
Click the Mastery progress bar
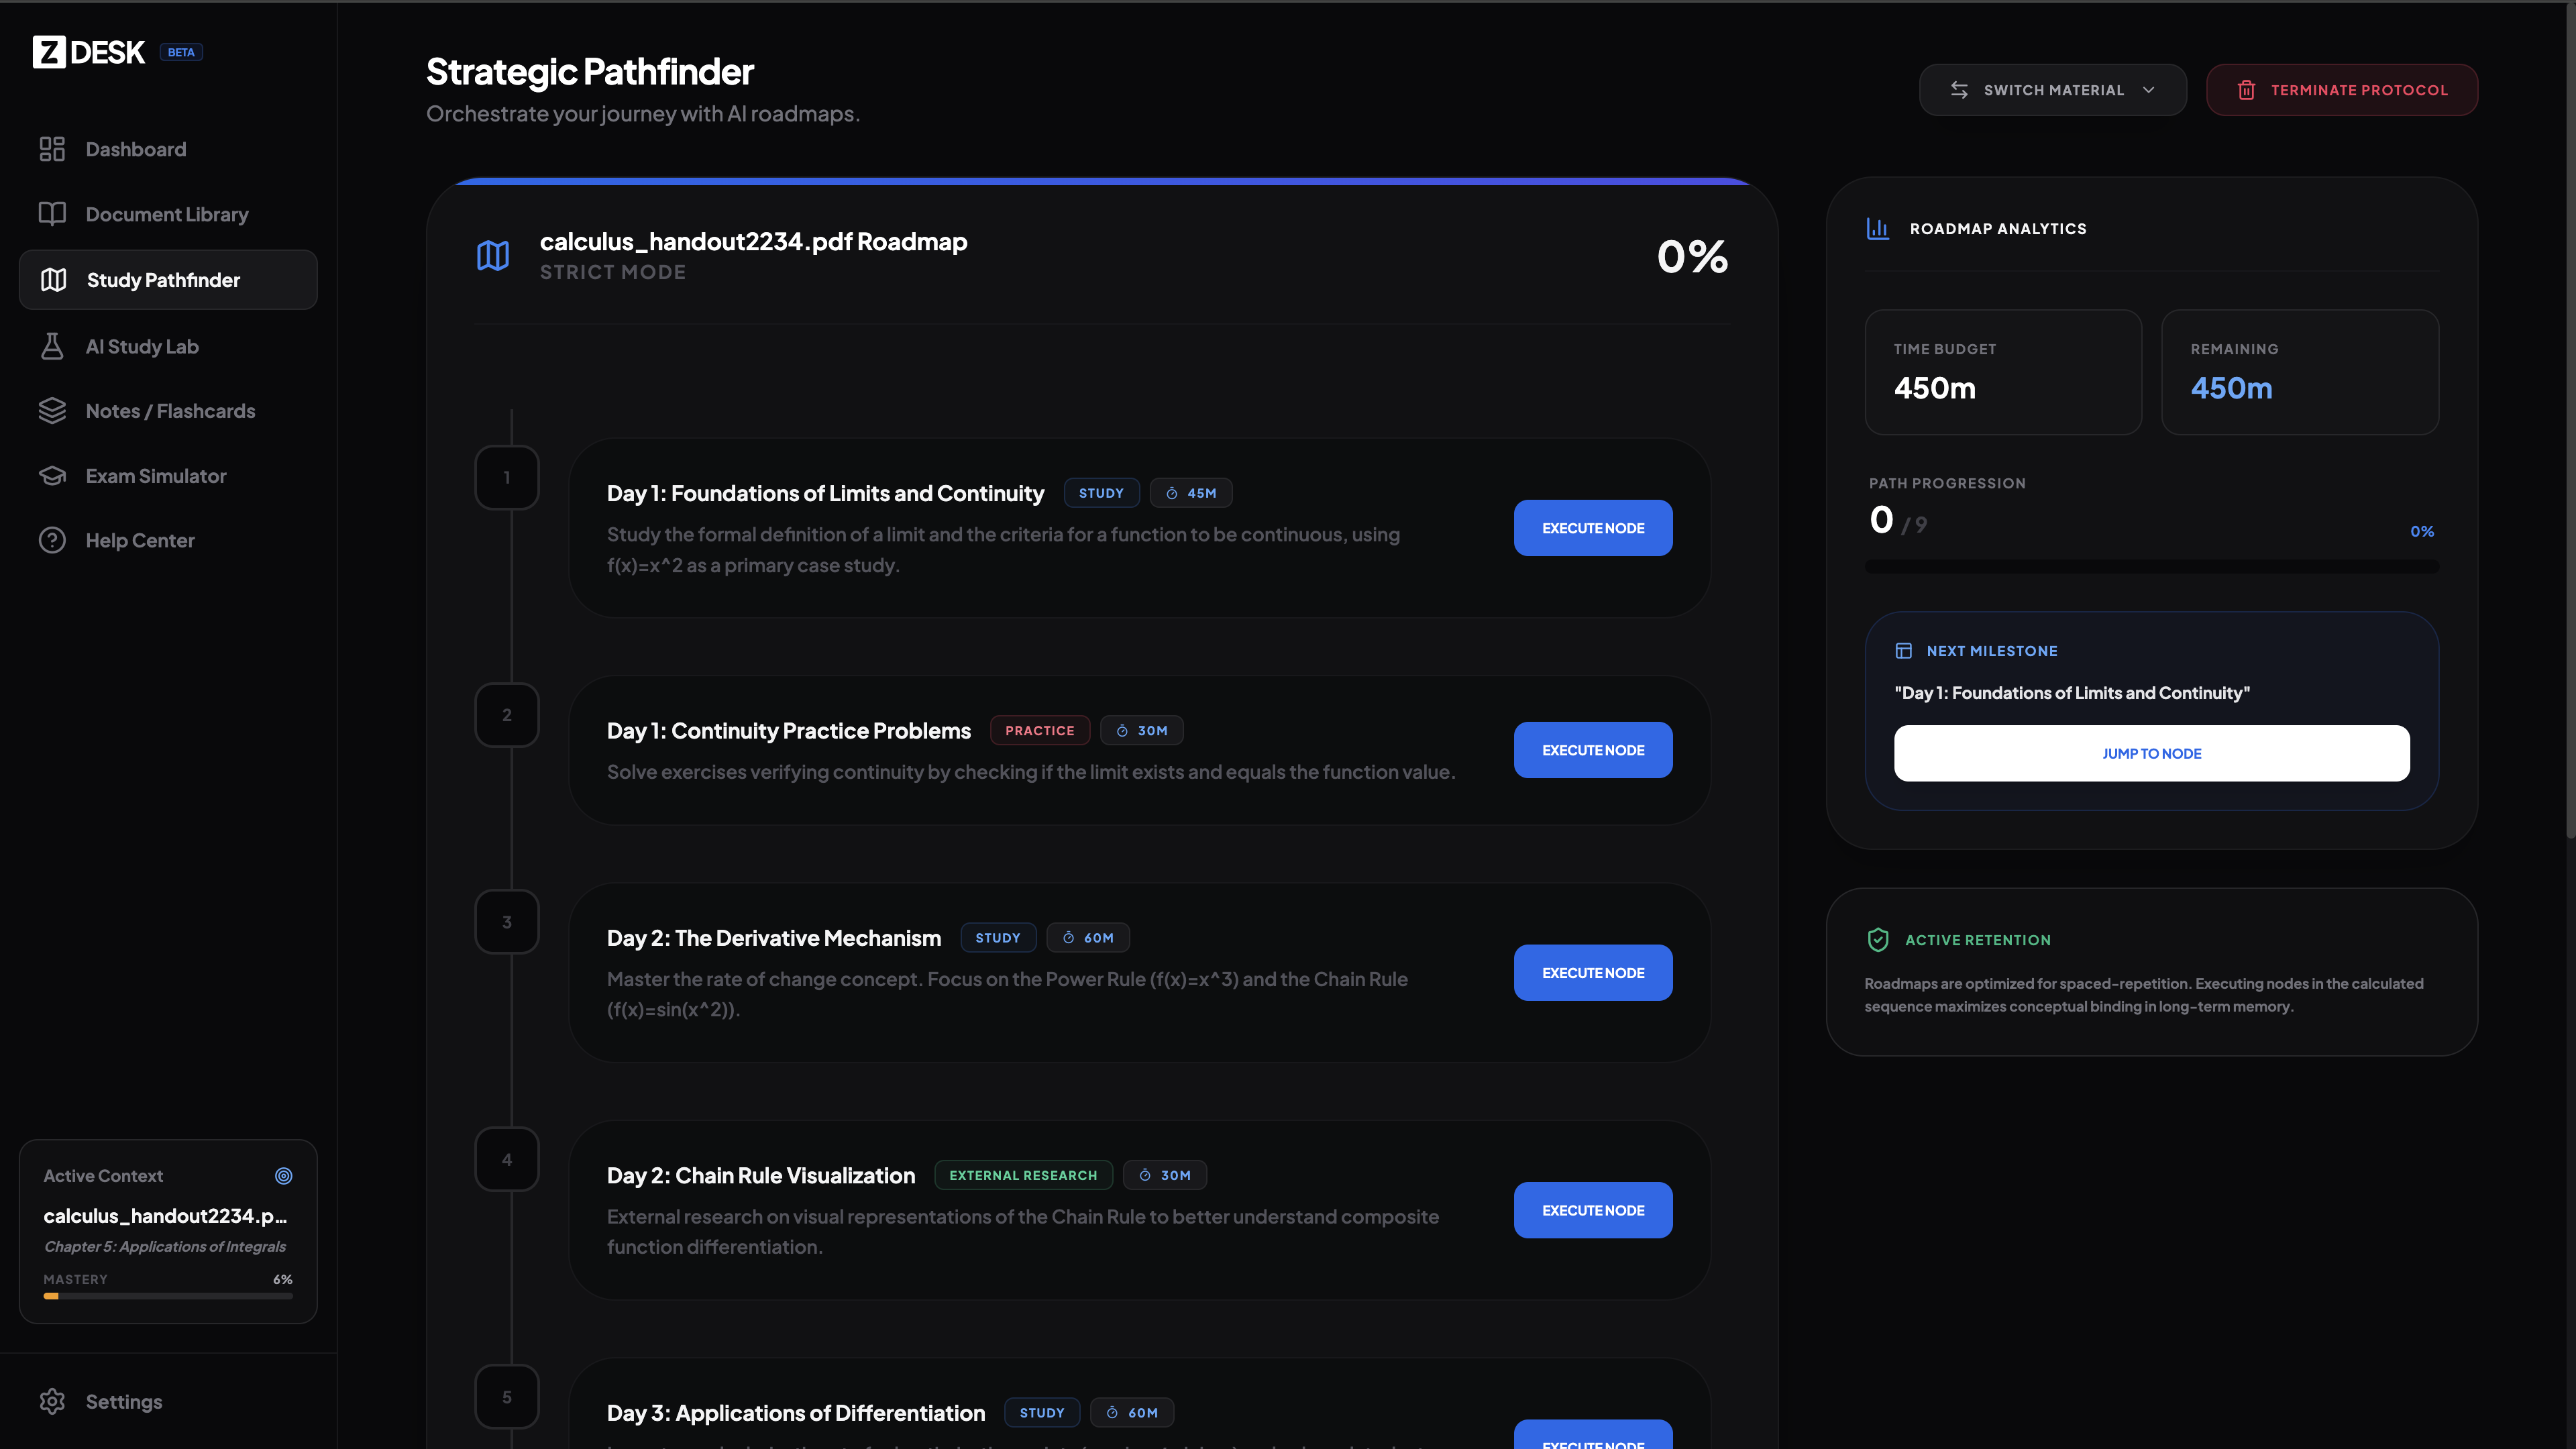click(x=168, y=1296)
